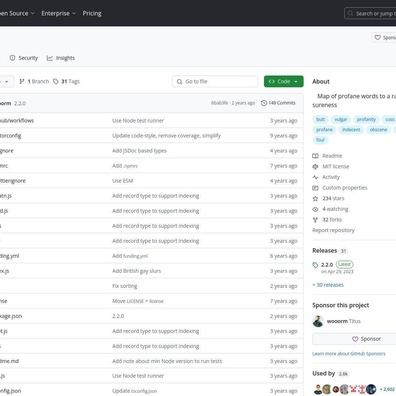The width and height of the screenshot is (396, 396).
Task: Open commit 'Update code-style, remove coverage, simplify'
Action: [166, 136]
